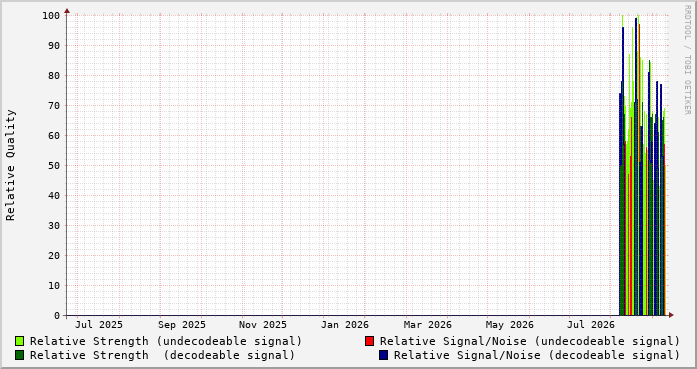The width and height of the screenshot is (697, 369).
Task: Click the Sep 2025 x-axis label
Action: (x=182, y=325)
